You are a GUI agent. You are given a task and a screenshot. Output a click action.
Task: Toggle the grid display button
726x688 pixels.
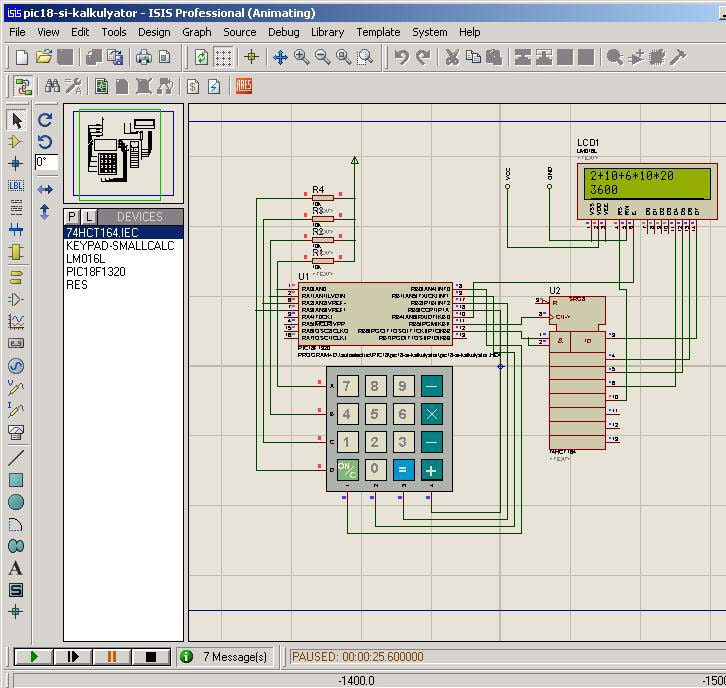[223, 57]
